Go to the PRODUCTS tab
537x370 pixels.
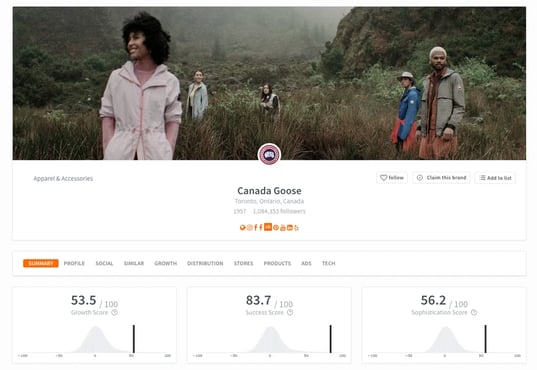(x=277, y=263)
